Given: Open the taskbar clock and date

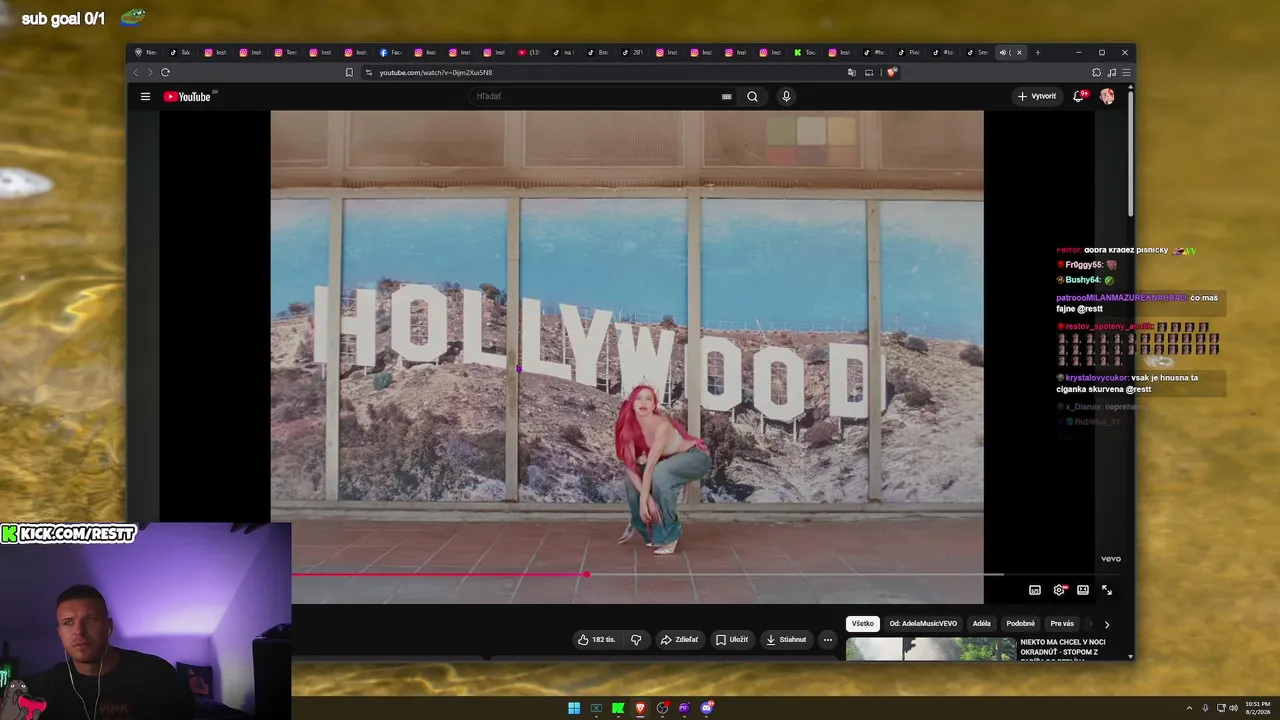Looking at the screenshot, I should coord(1258,708).
